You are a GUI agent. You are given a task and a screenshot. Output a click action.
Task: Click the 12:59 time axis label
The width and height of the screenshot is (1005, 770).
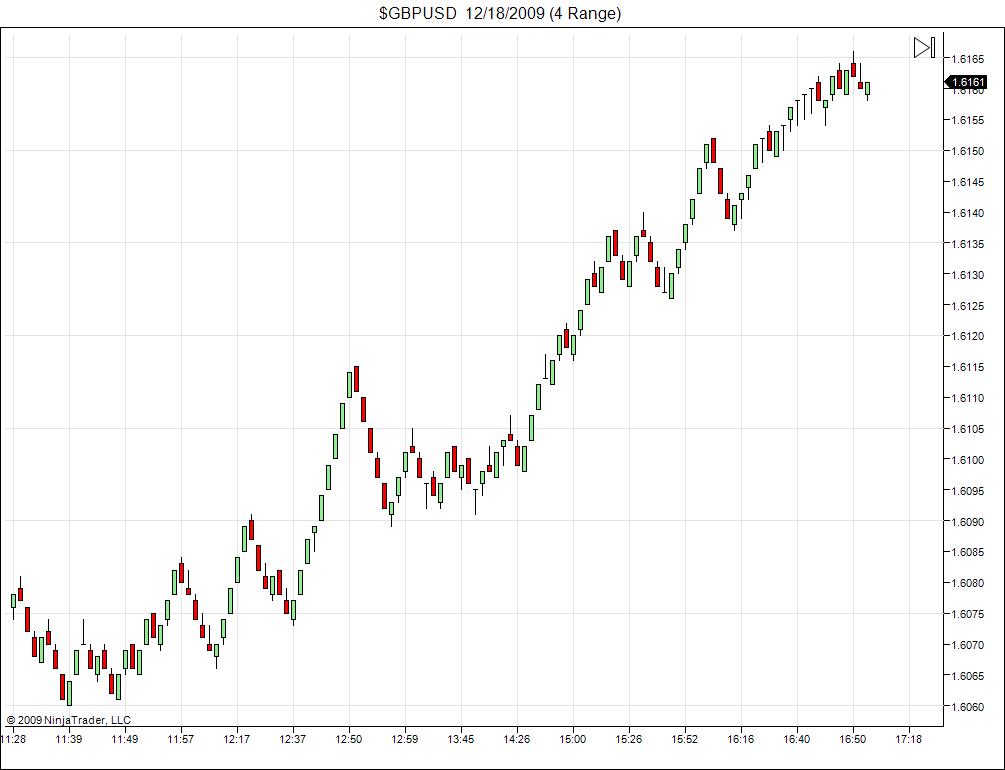click(x=404, y=739)
